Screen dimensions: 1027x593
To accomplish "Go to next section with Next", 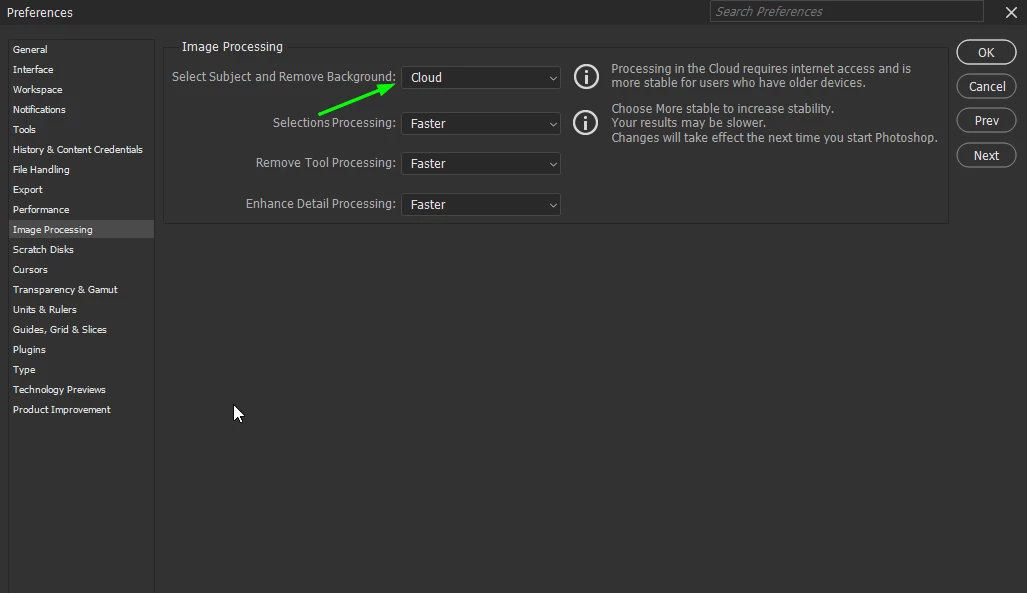I will click(986, 155).
